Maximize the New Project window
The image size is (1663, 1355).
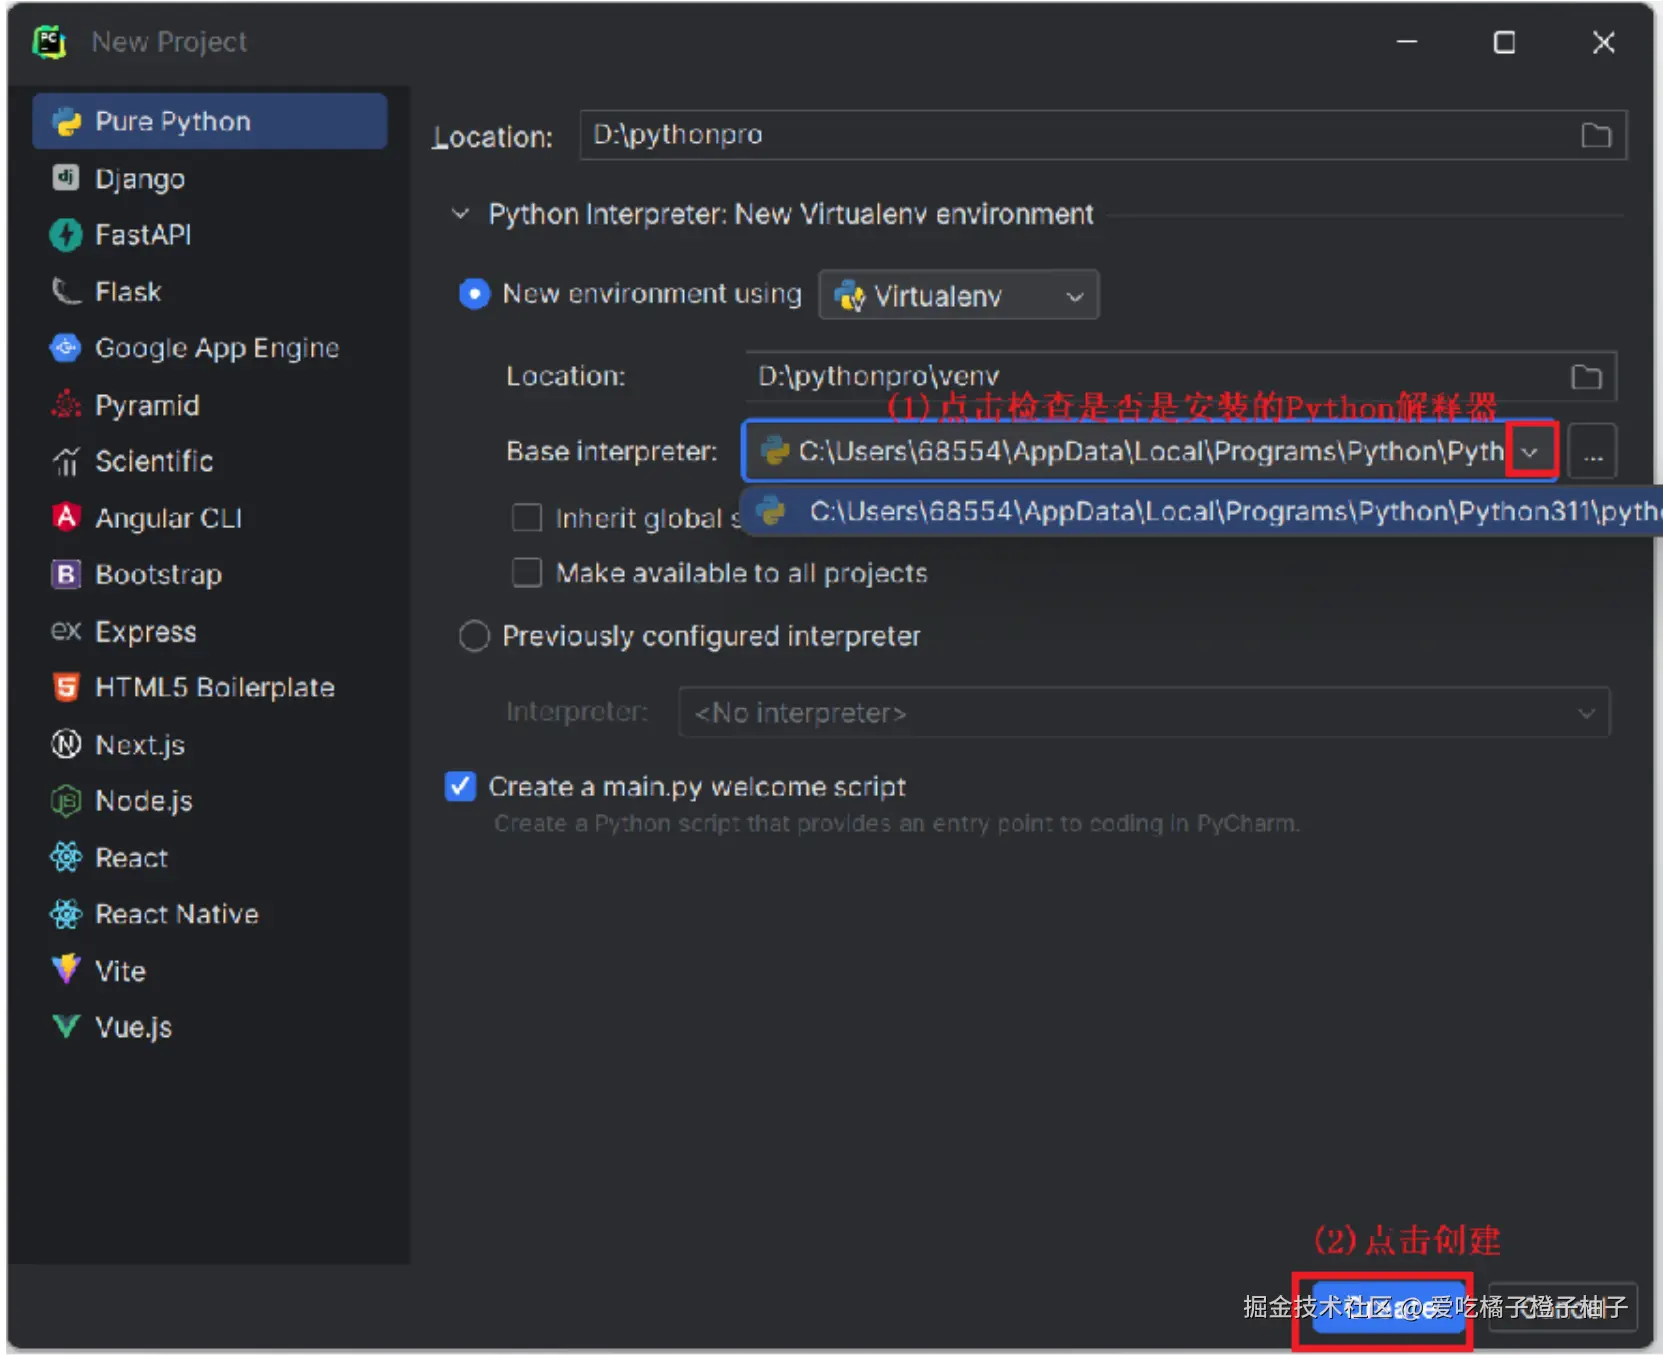(1504, 42)
